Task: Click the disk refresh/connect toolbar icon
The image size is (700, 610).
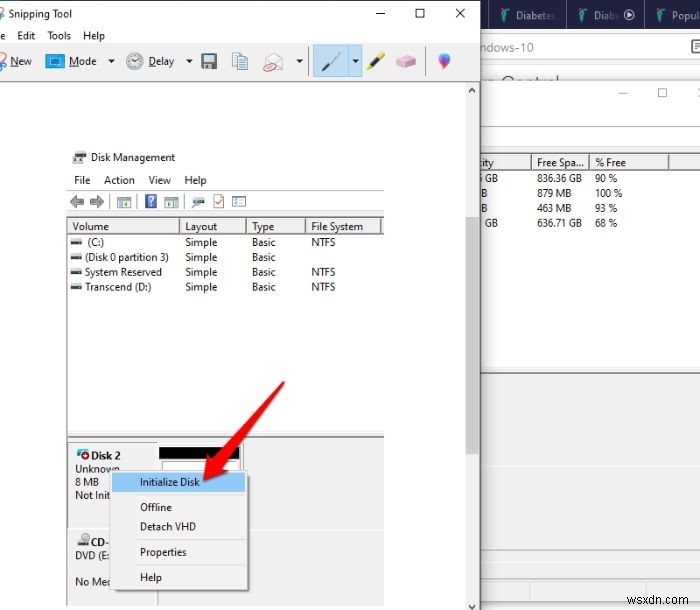Action: click(x=198, y=202)
